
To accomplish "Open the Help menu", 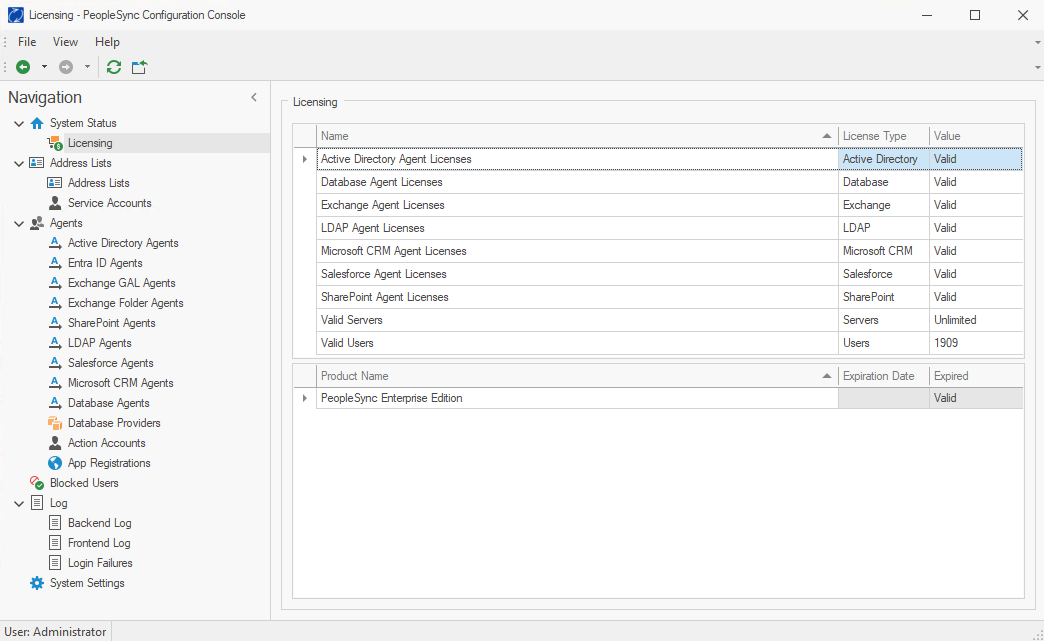I will (x=107, y=42).
